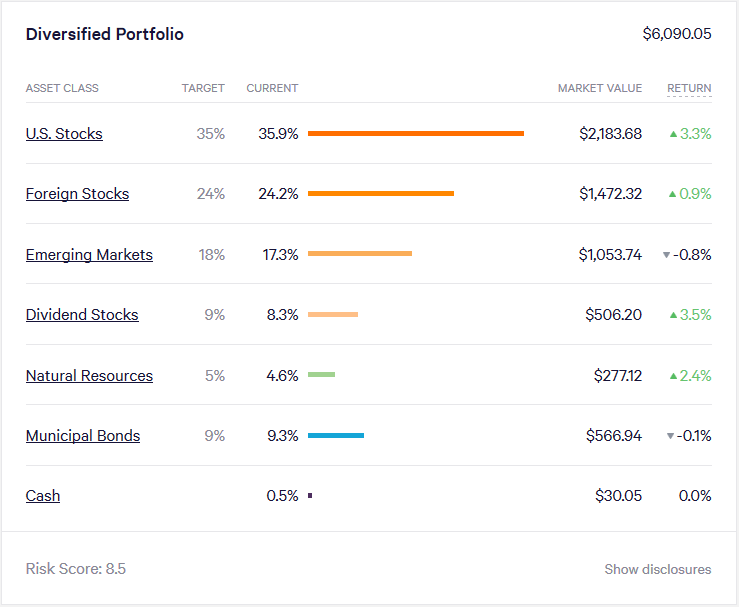Open the Foreign Stocks link
Image resolution: width=739 pixels, height=607 pixels.
[x=77, y=194]
